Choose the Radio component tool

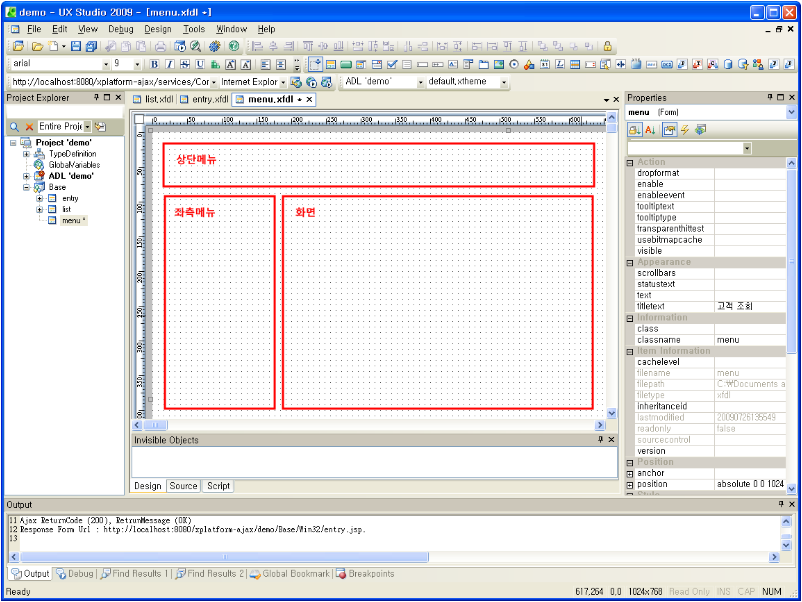point(514,64)
